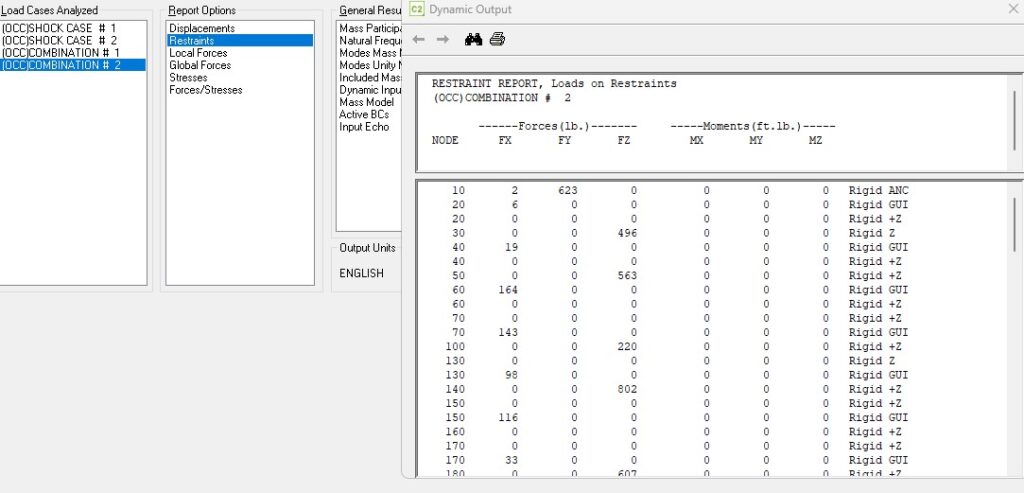Select Input Echo in General Results
1024x493 pixels.
pos(364,127)
